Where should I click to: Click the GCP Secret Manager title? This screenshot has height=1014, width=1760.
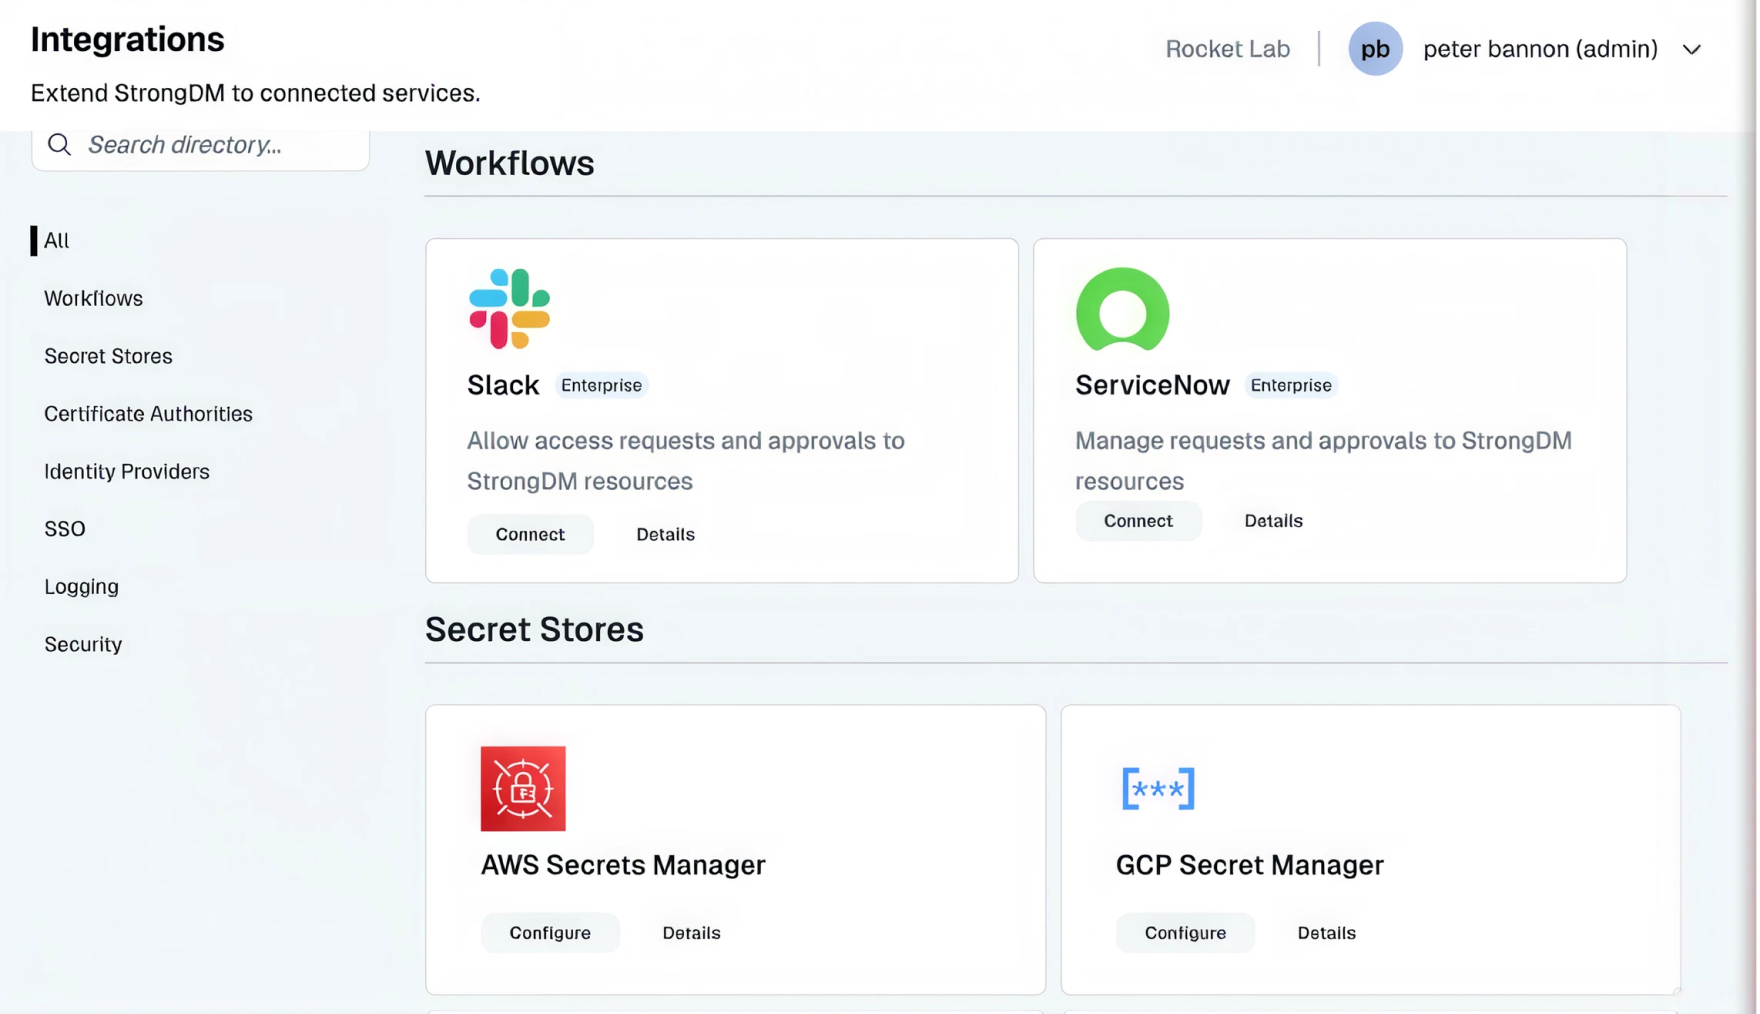point(1249,865)
